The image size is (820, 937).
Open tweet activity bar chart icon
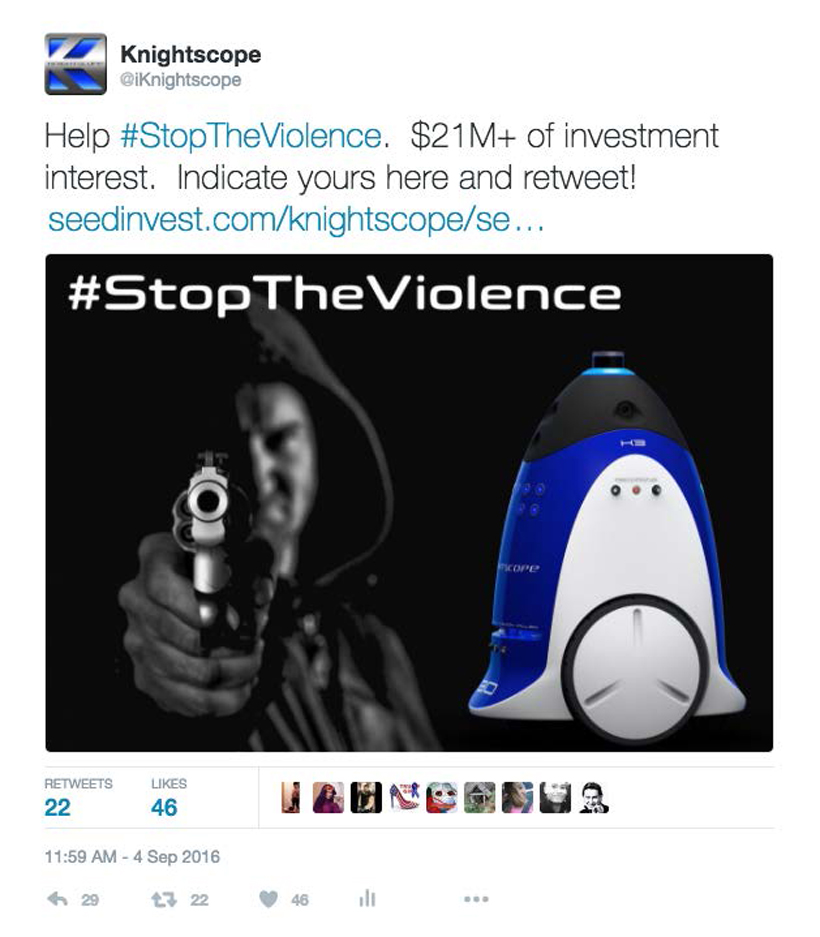tap(367, 898)
